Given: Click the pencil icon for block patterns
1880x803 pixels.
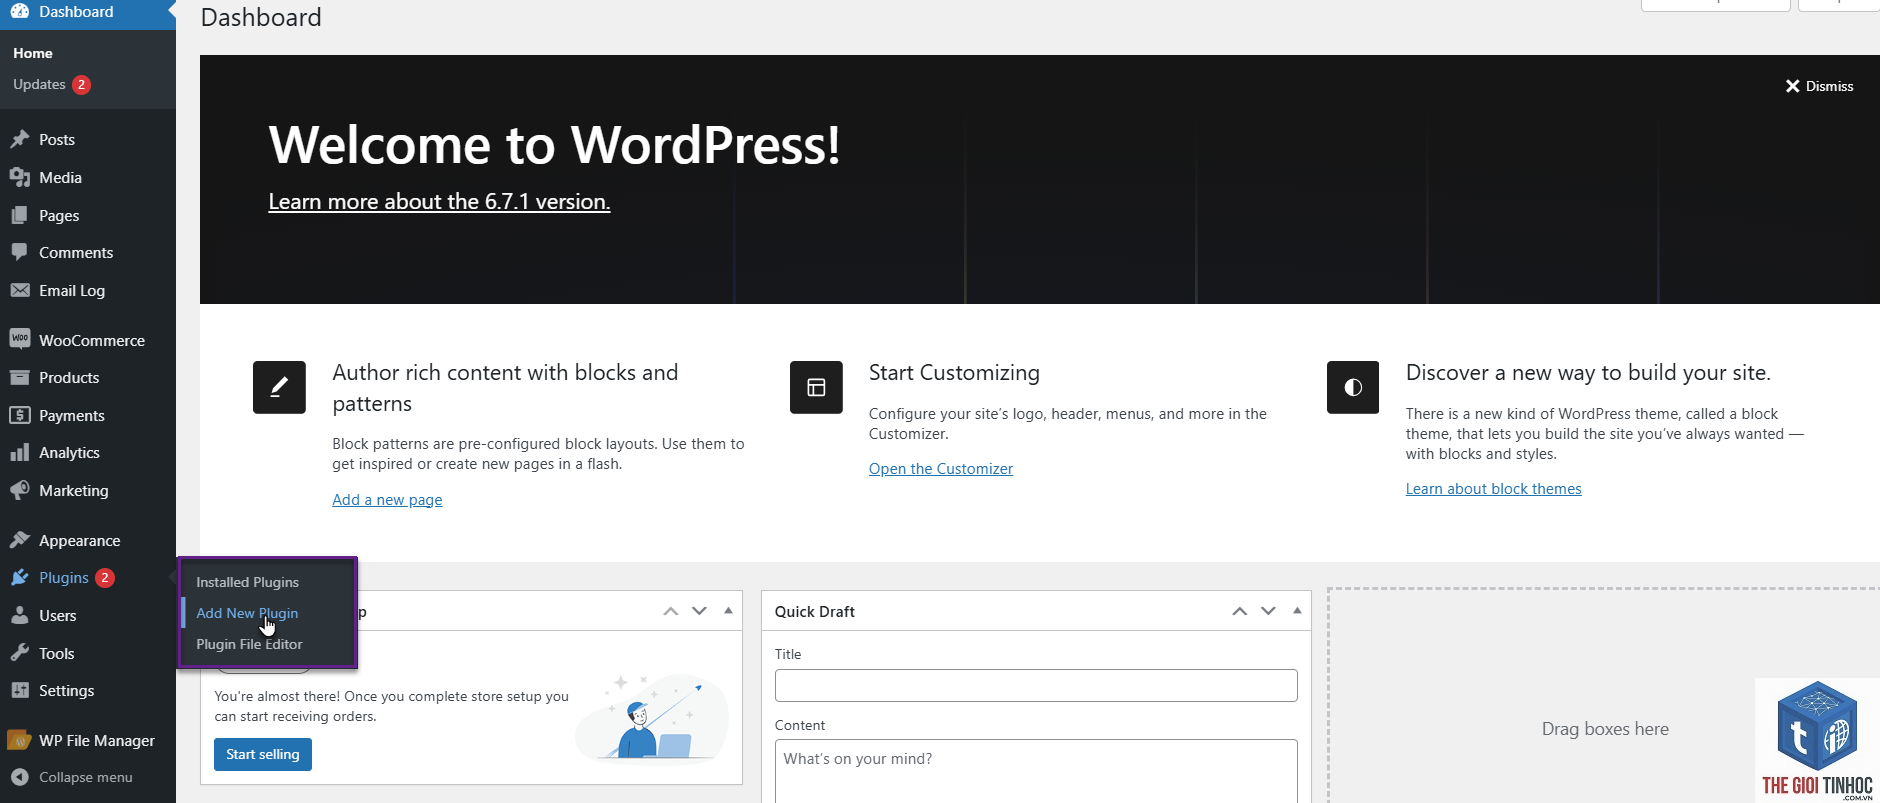Looking at the screenshot, I should click(279, 387).
